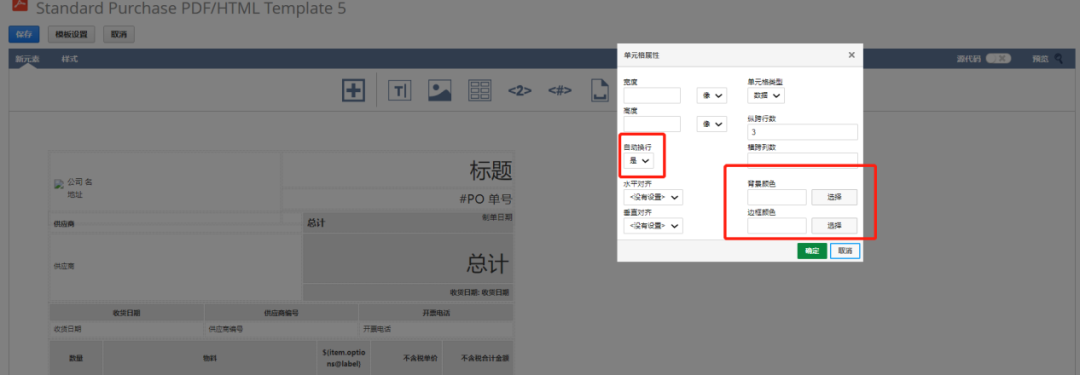The width and height of the screenshot is (1080, 375).
Task: Click the preview magnifier icon
Action: click(x=1059, y=59)
